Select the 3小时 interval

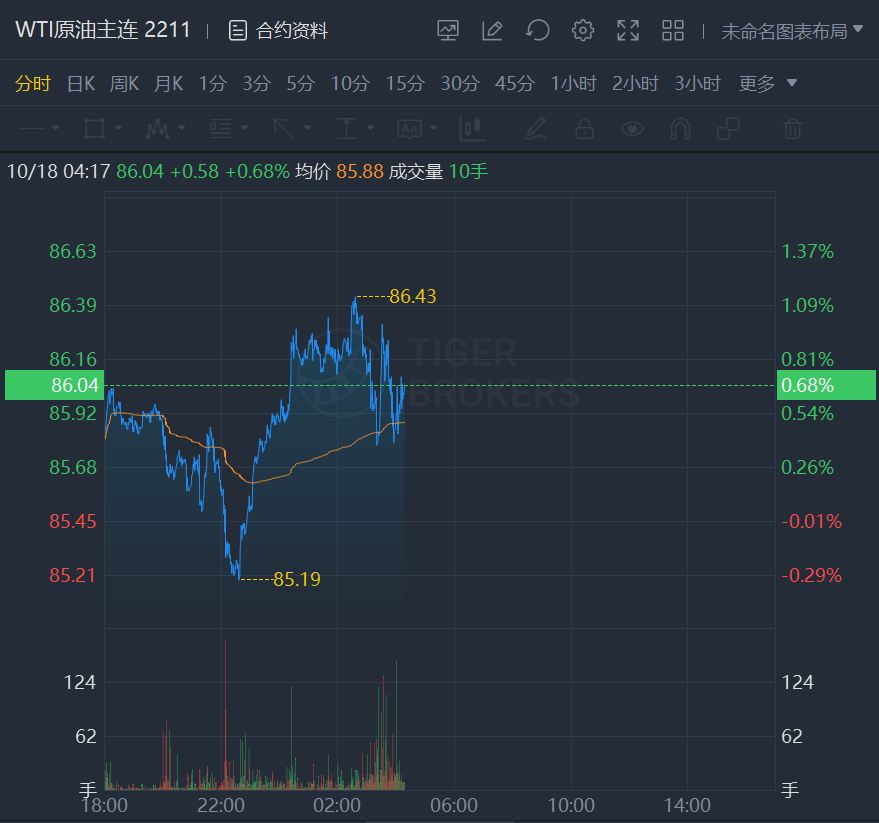click(x=697, y=84)
